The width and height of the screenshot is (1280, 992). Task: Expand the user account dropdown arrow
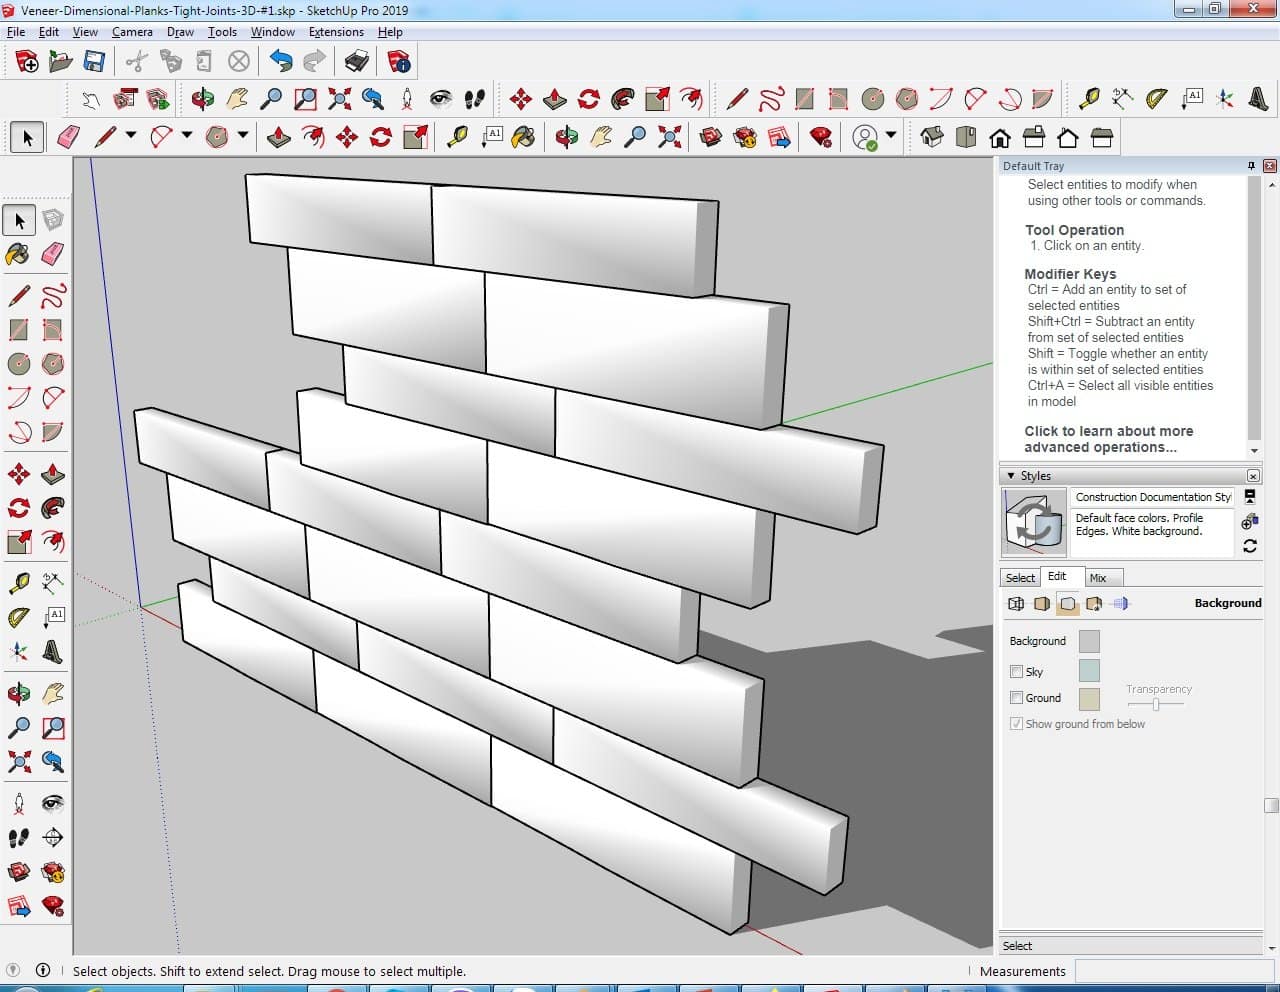pyautogui.click(x=891, y=135)
